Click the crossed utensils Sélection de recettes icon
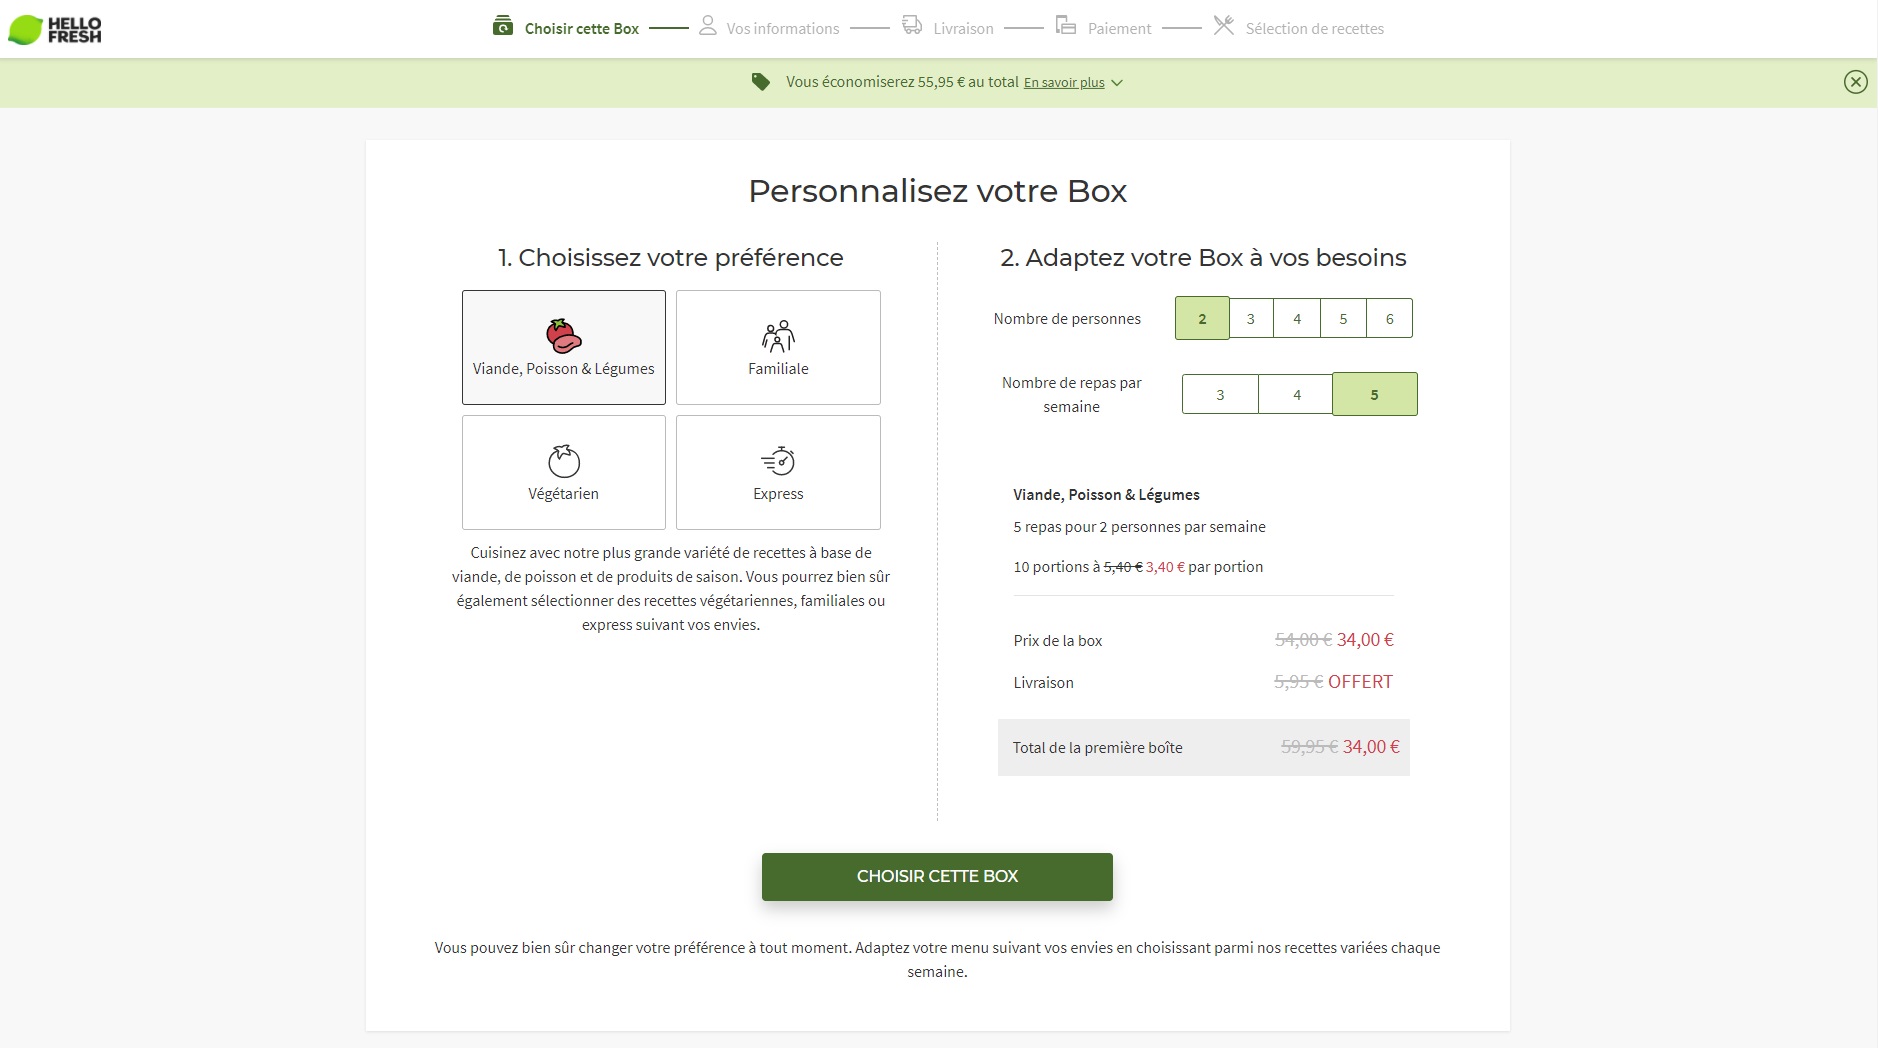This screenshot has height=1048, width=1878. (x=1224, y=26)
